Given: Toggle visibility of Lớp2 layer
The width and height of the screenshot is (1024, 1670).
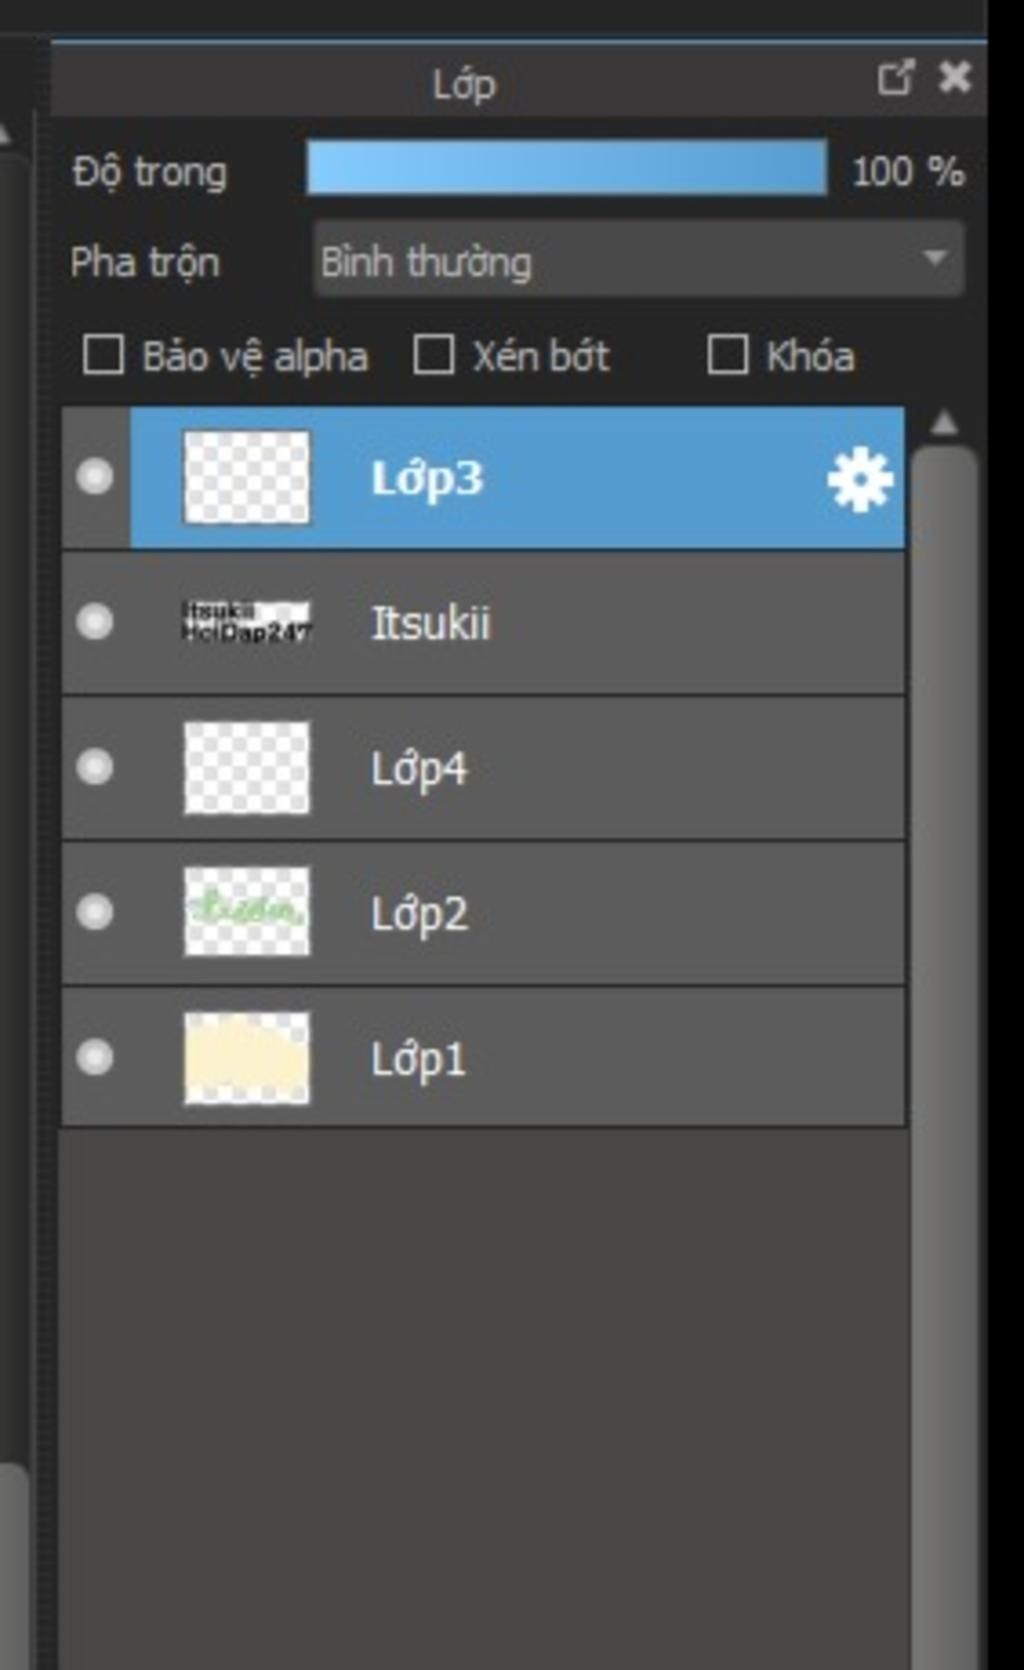Looking at the screenshot, I should [95, 912].
